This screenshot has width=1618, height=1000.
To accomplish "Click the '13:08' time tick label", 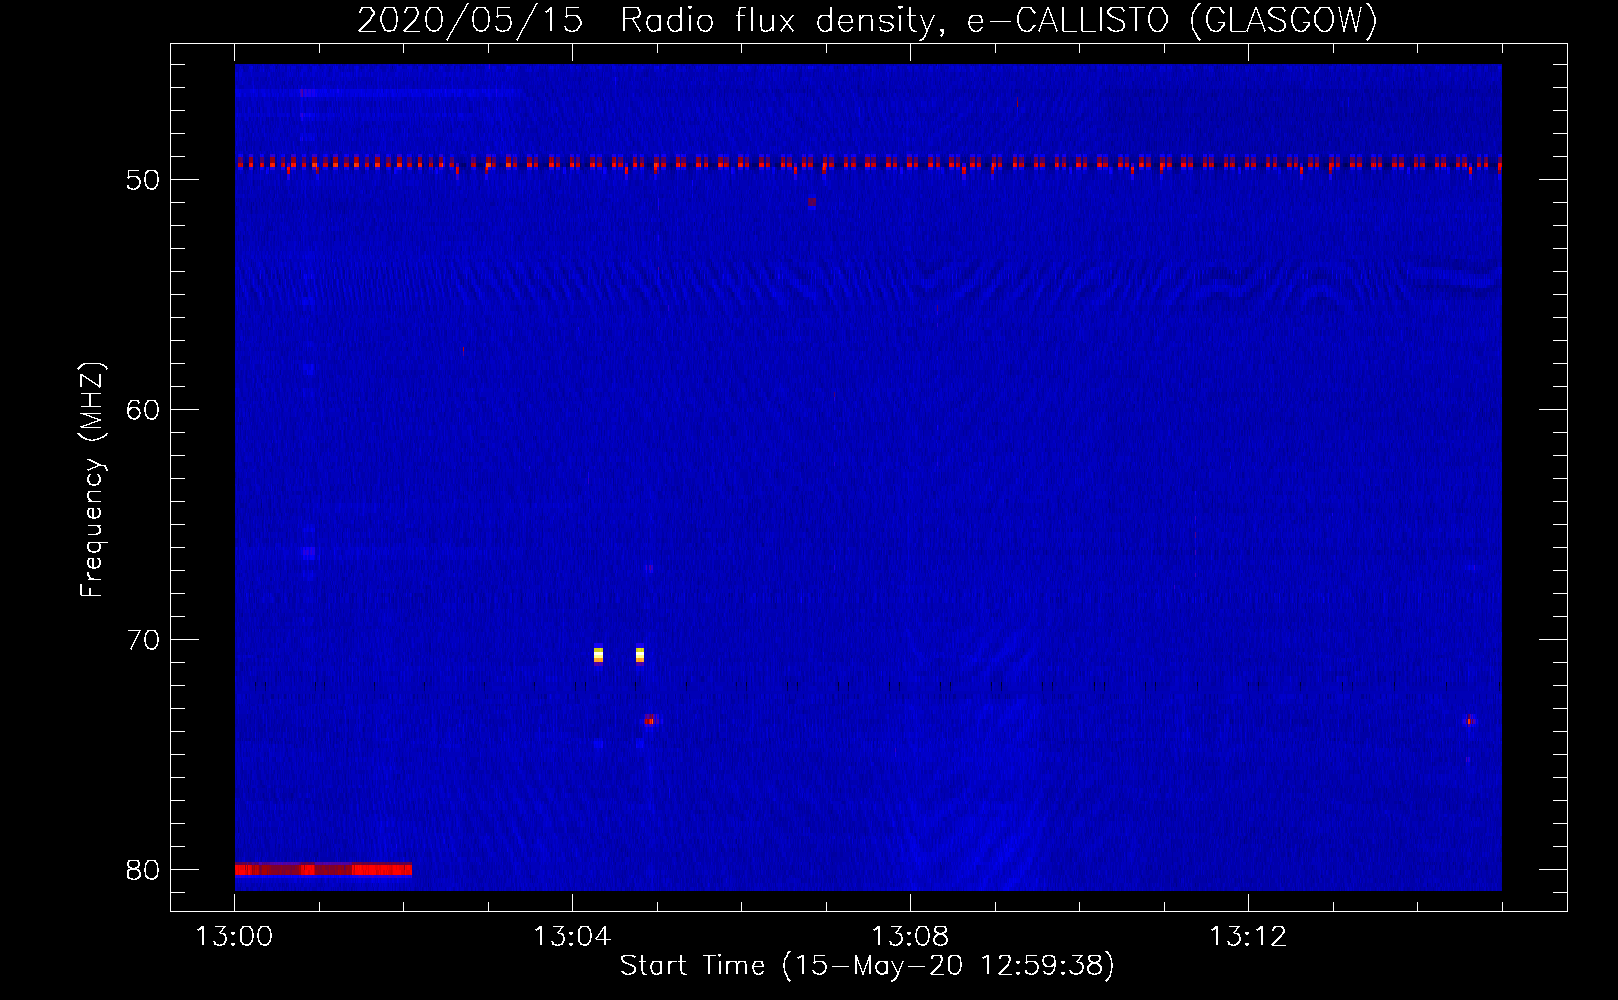I will click(910, 937).
